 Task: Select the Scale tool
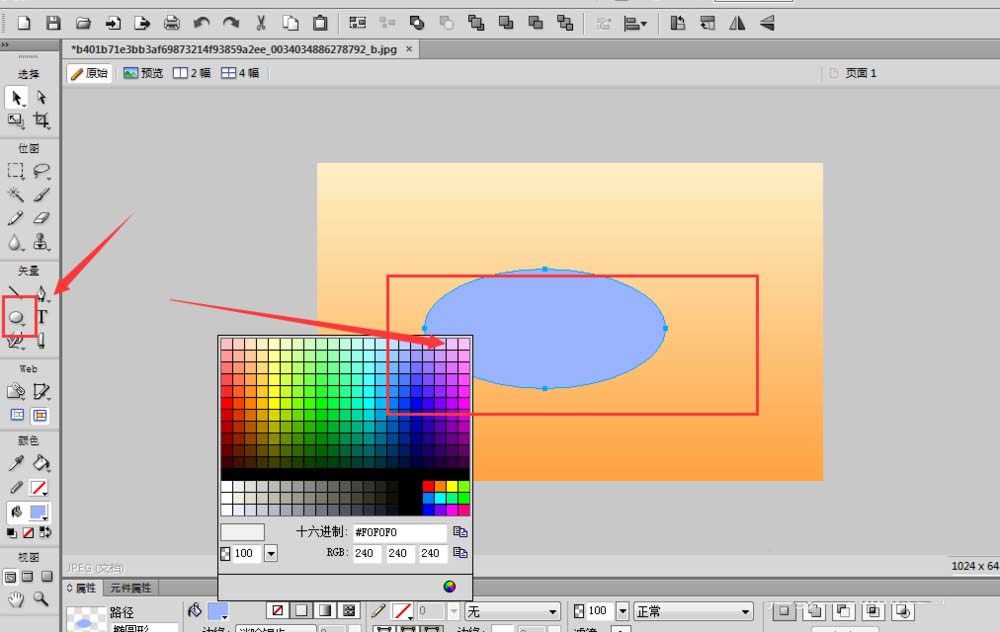[x=16, y=120]
